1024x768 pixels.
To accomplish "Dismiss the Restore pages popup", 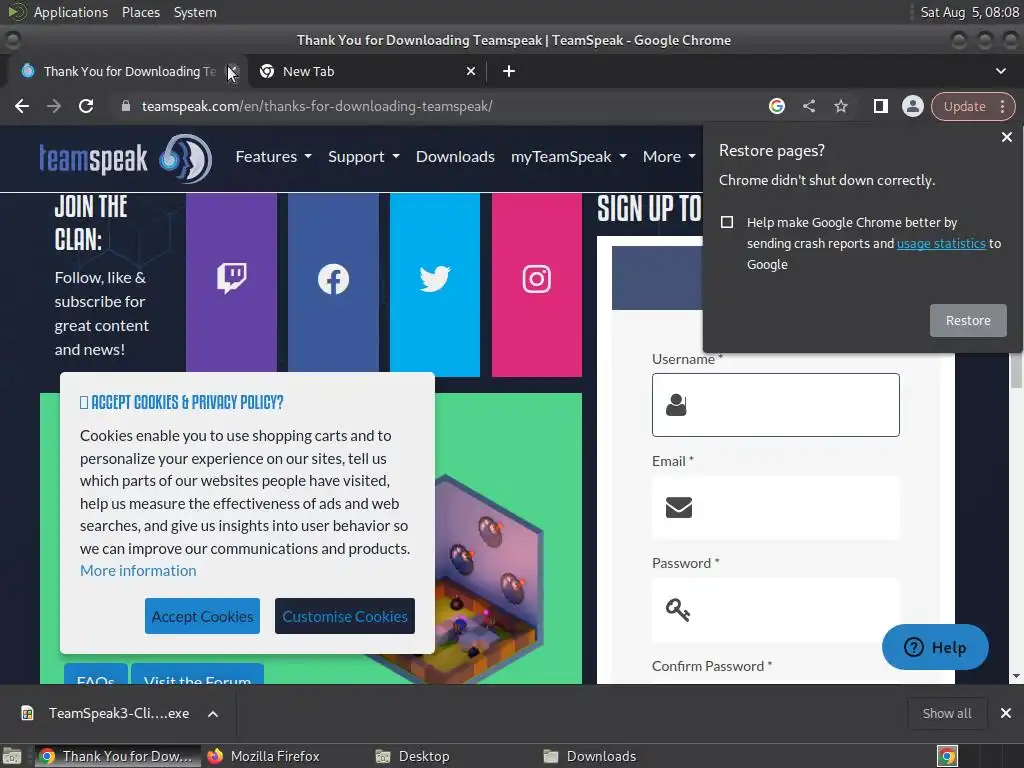I will click(x=1006, y=137).
